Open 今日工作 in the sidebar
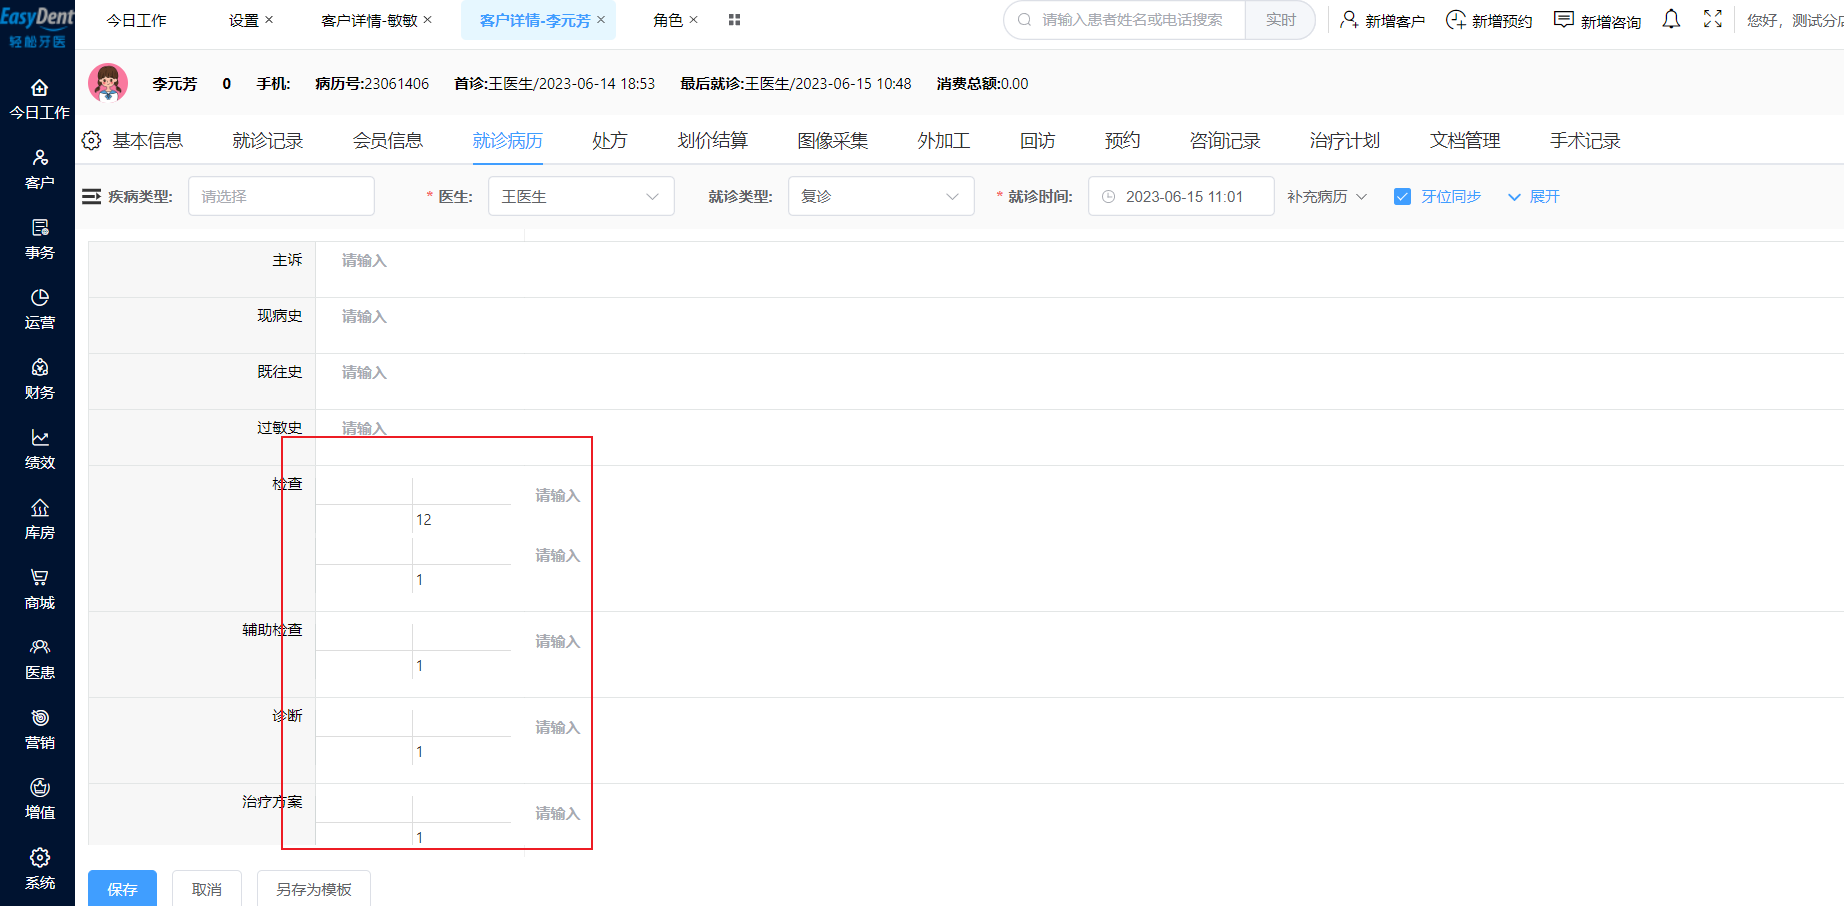Image resolution: width=1844 pixels, height=906 pixels. coord(39,100)
